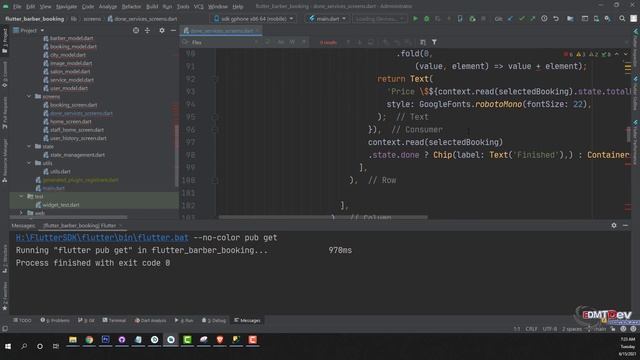Hide the Messages panel with minus icon
The width and height of the screenshot is (640, 360).
(625, 225)
